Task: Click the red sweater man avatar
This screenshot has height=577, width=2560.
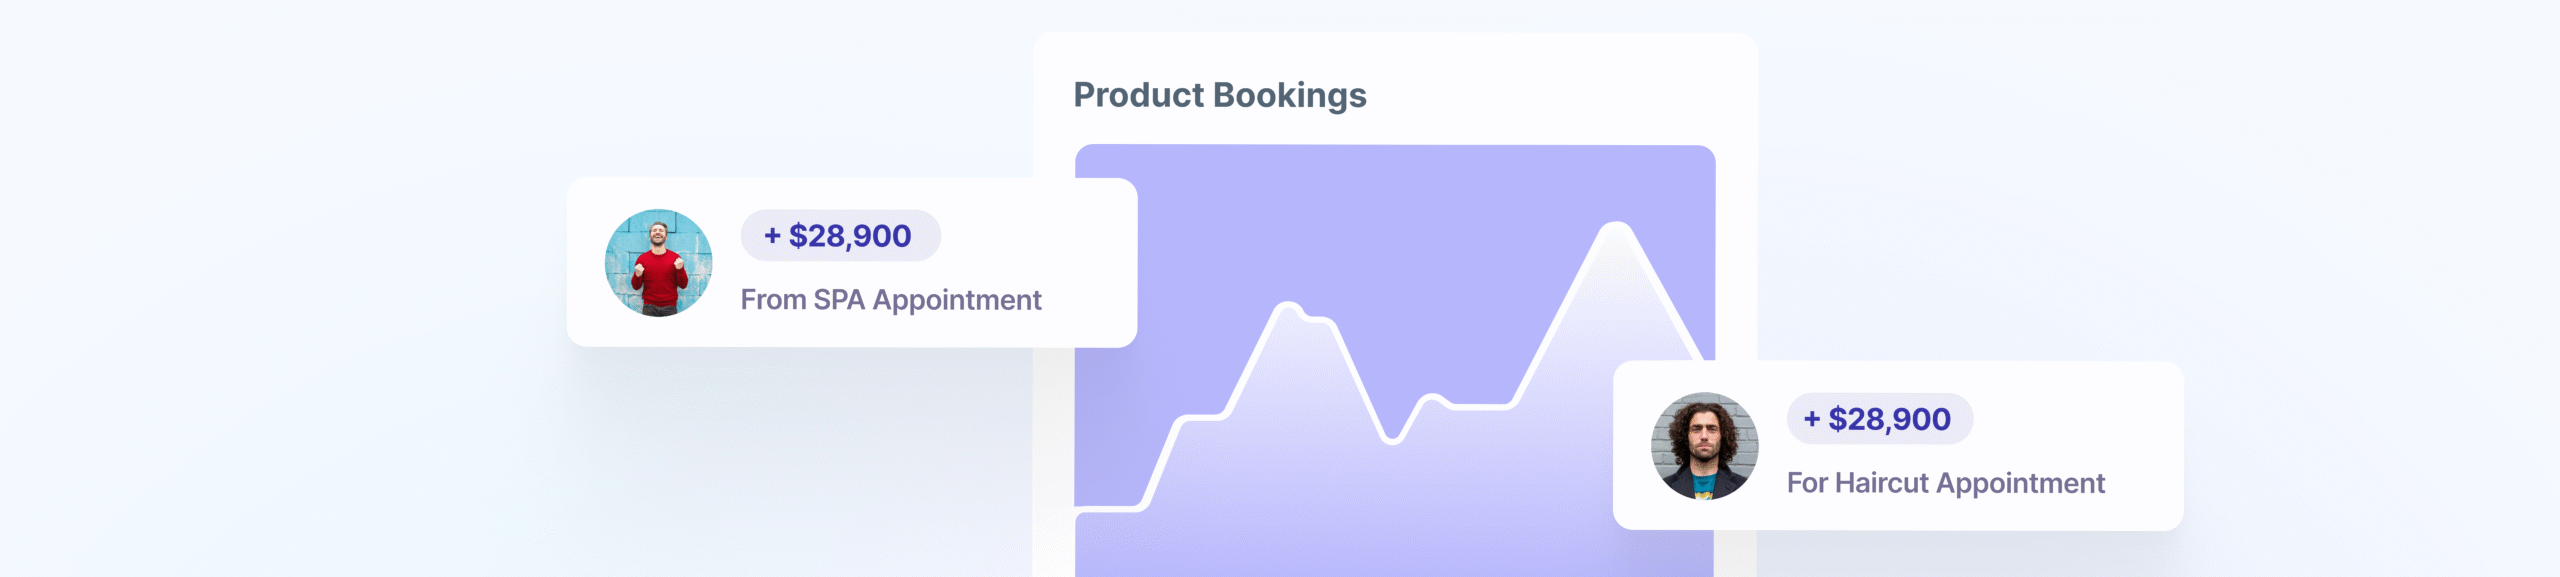Action: (x=659, y=263)
